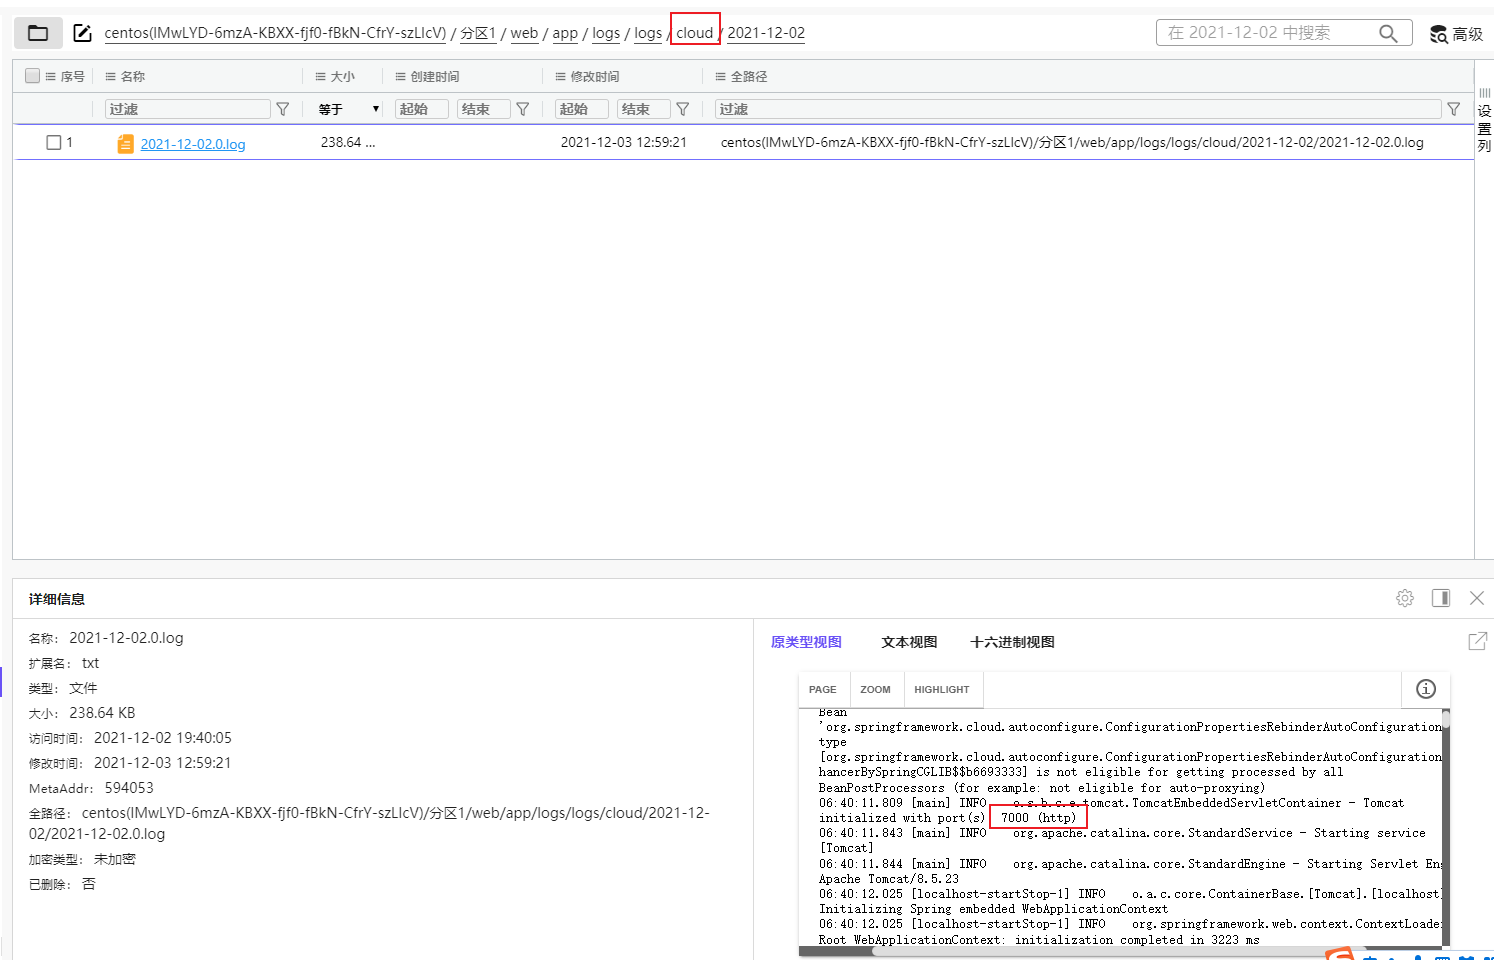Viewport: 1494px width, 960px height.
Task: Open detail panel settings gear
Action: click(1405, 598)
